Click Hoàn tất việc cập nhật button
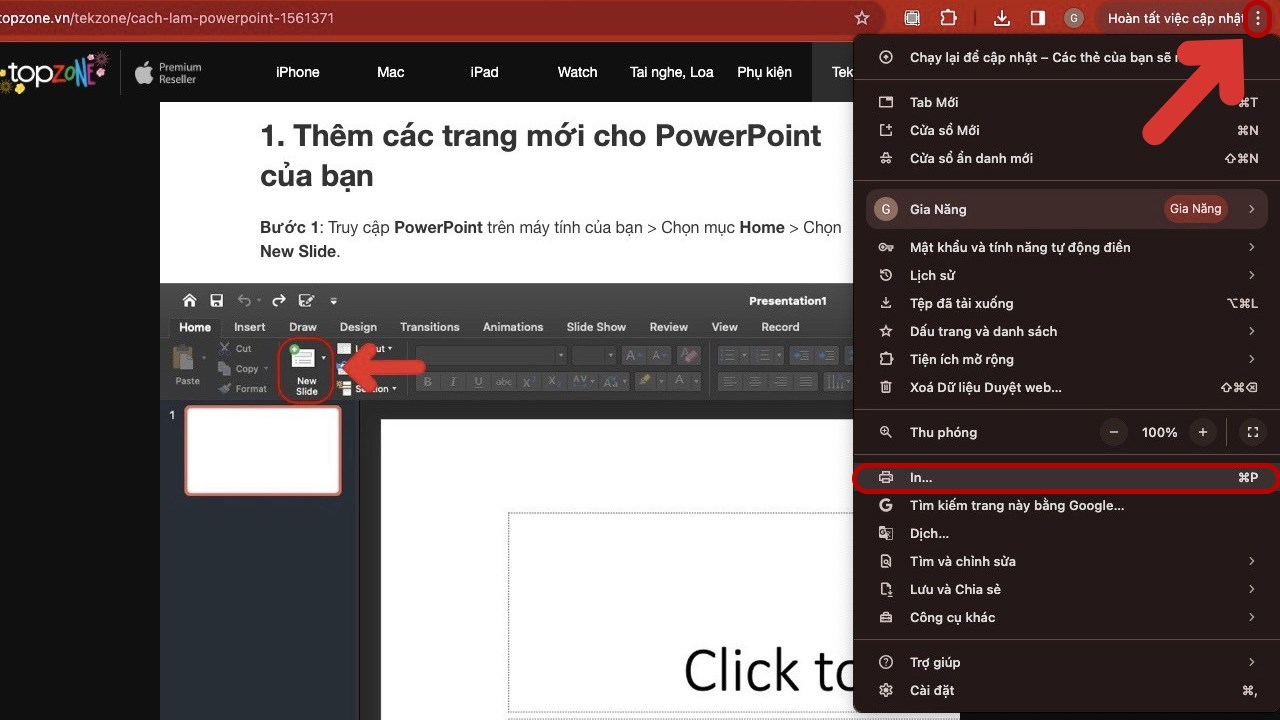The width and height of the screenshot is (1280, 720). (1175, 18)
